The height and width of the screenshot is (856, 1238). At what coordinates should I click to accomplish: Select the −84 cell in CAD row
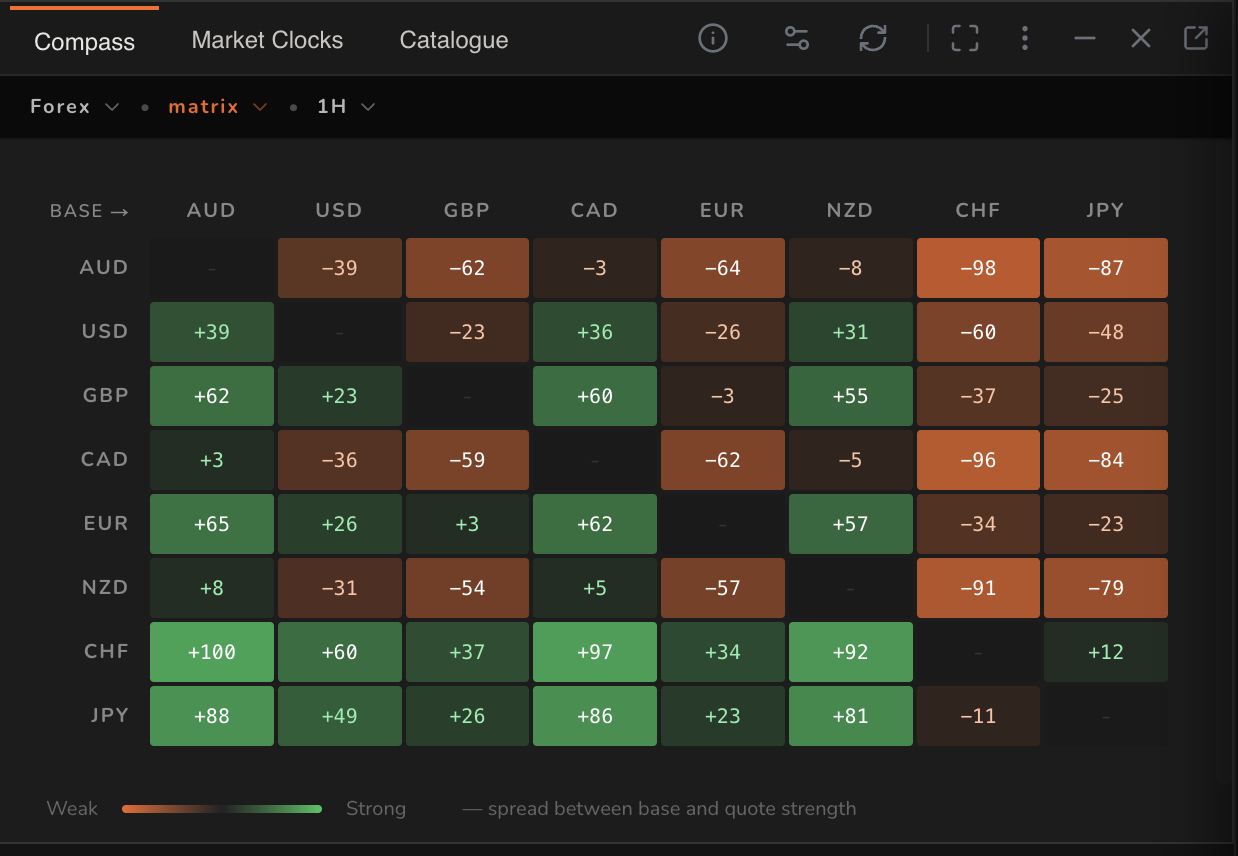pyautogui.click(x=1105, y=460)
